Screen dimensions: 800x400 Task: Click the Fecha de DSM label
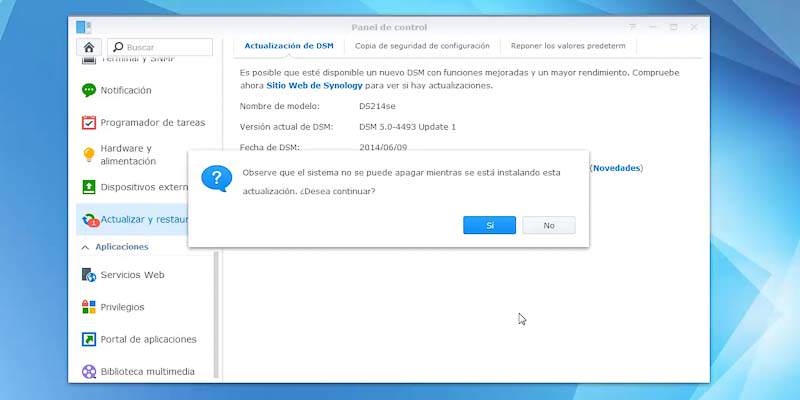[x=269, y=147]
